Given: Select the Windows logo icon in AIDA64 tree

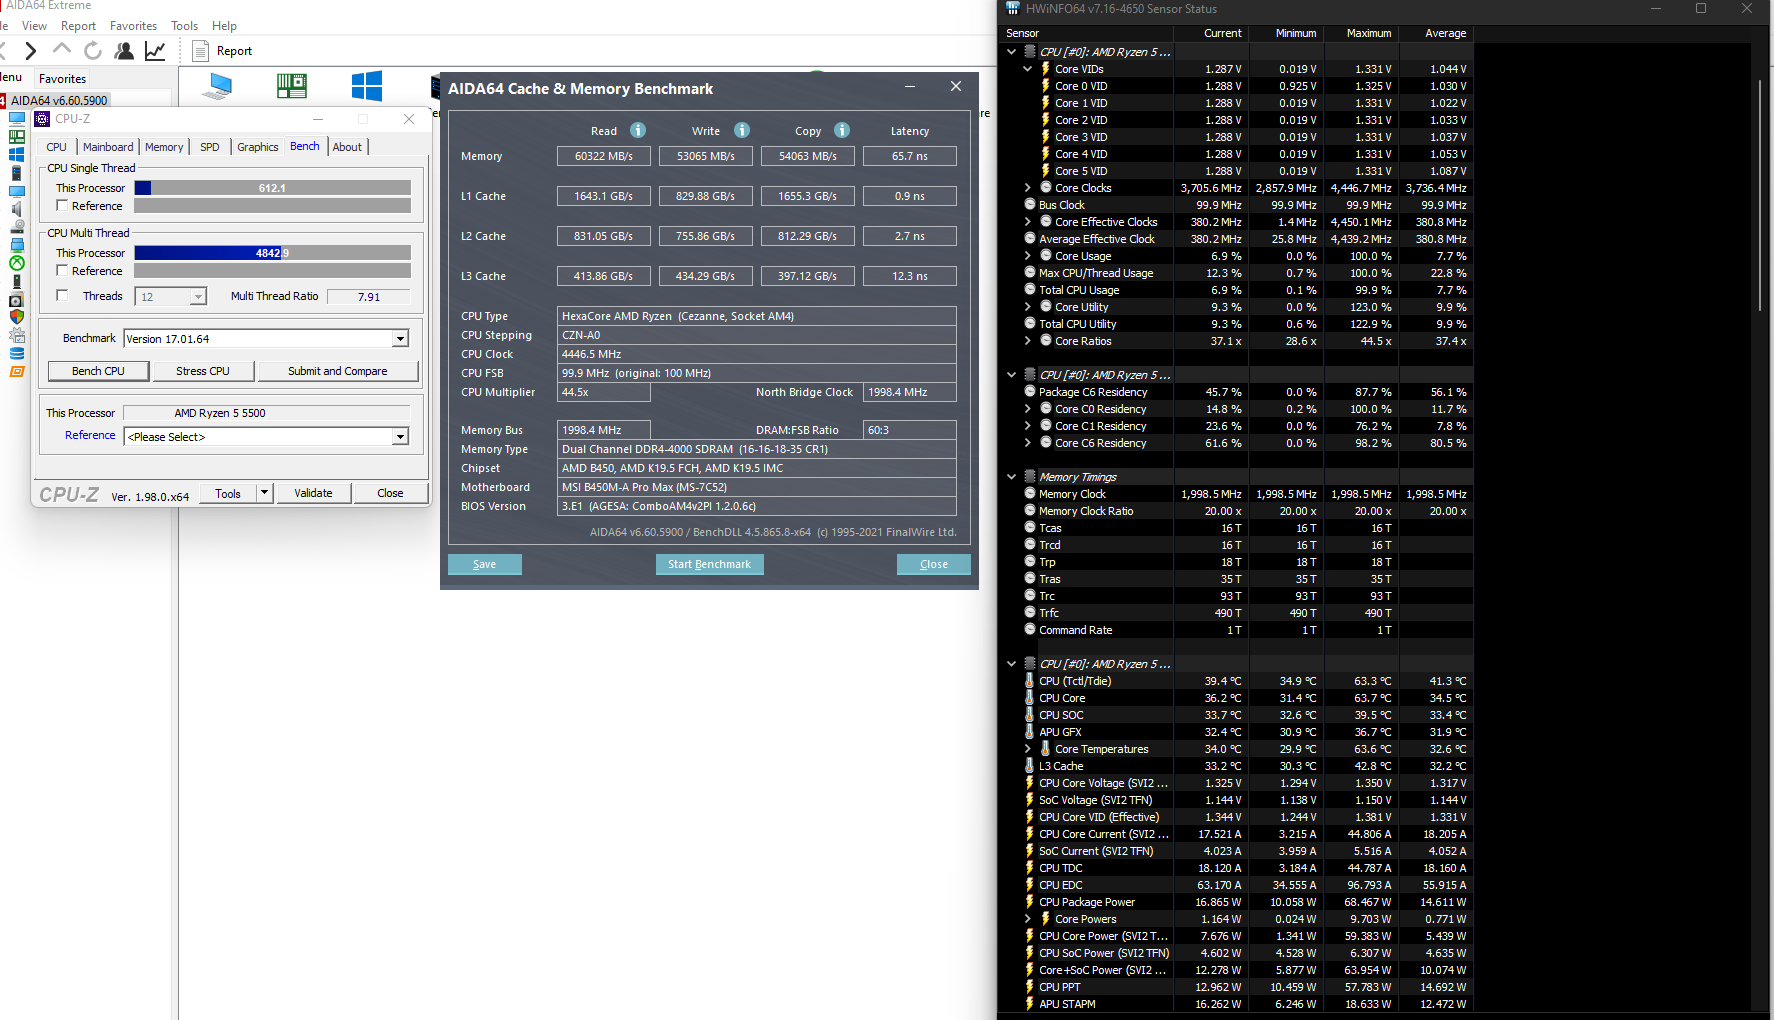Looking at the screenshot, I should (17, 154).
